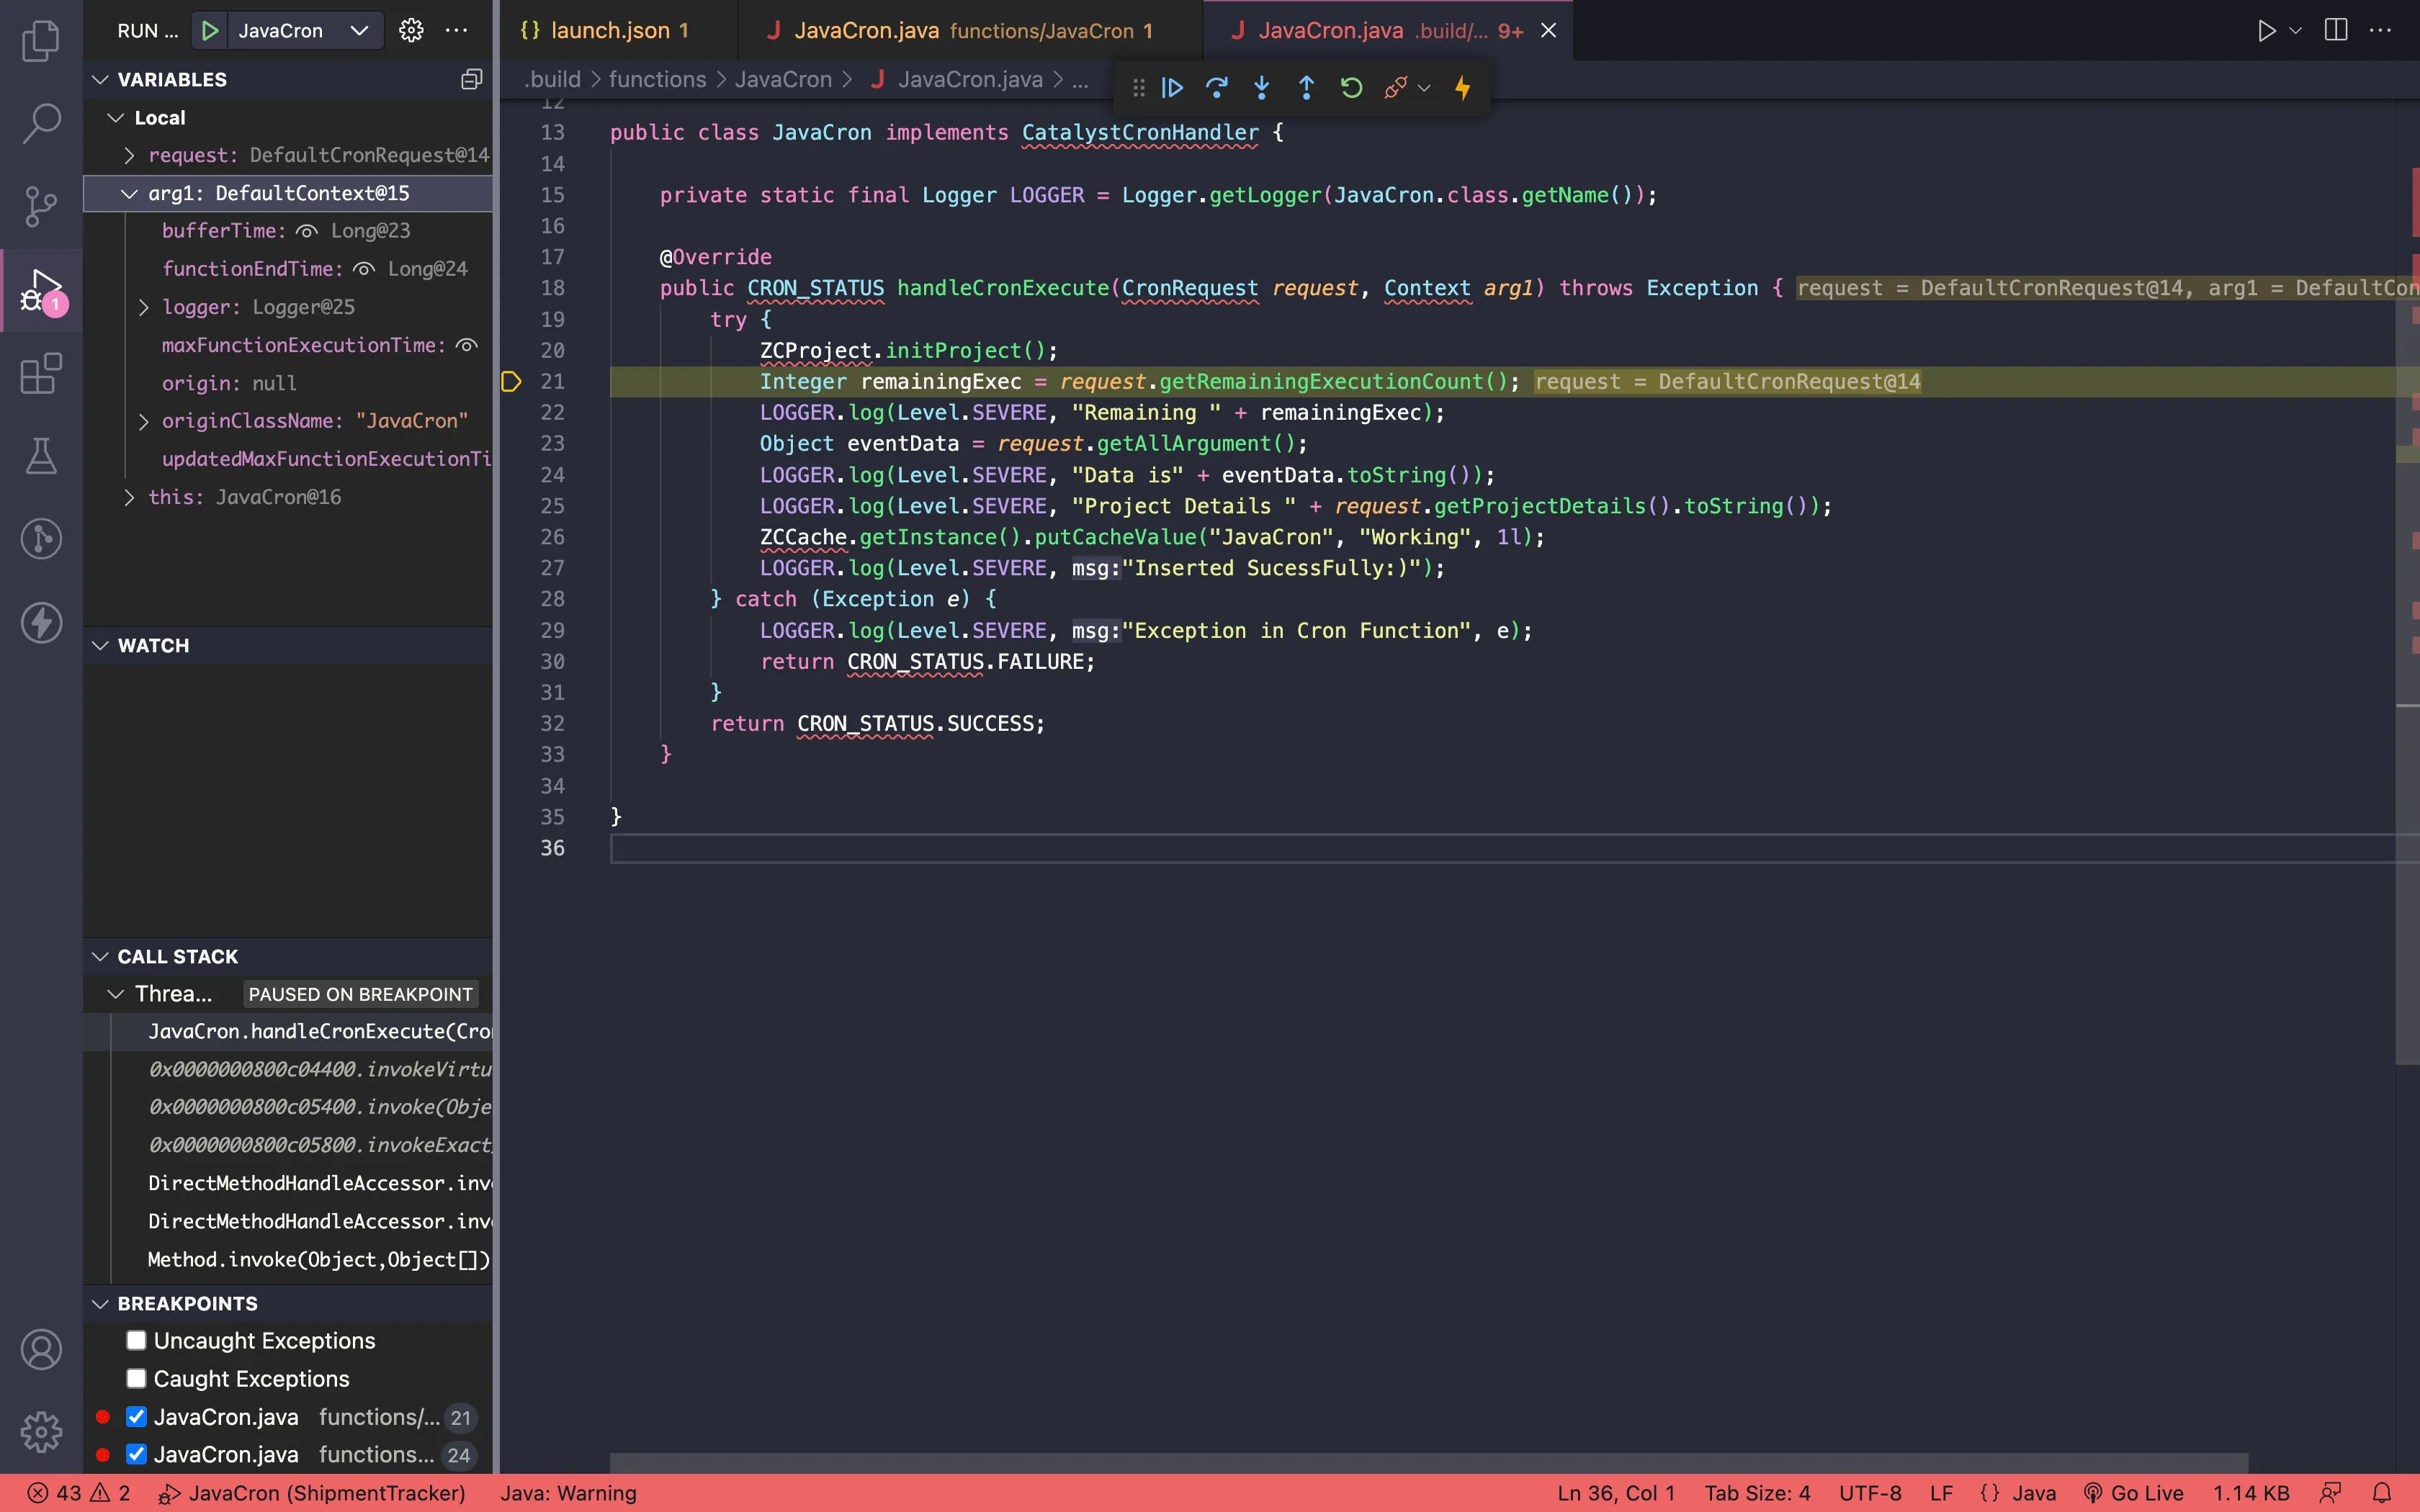The height and width of the screenshot is (1512, 2420).
Task: View bufferTime value via eye icon
Action: click(x=307, y=231)
